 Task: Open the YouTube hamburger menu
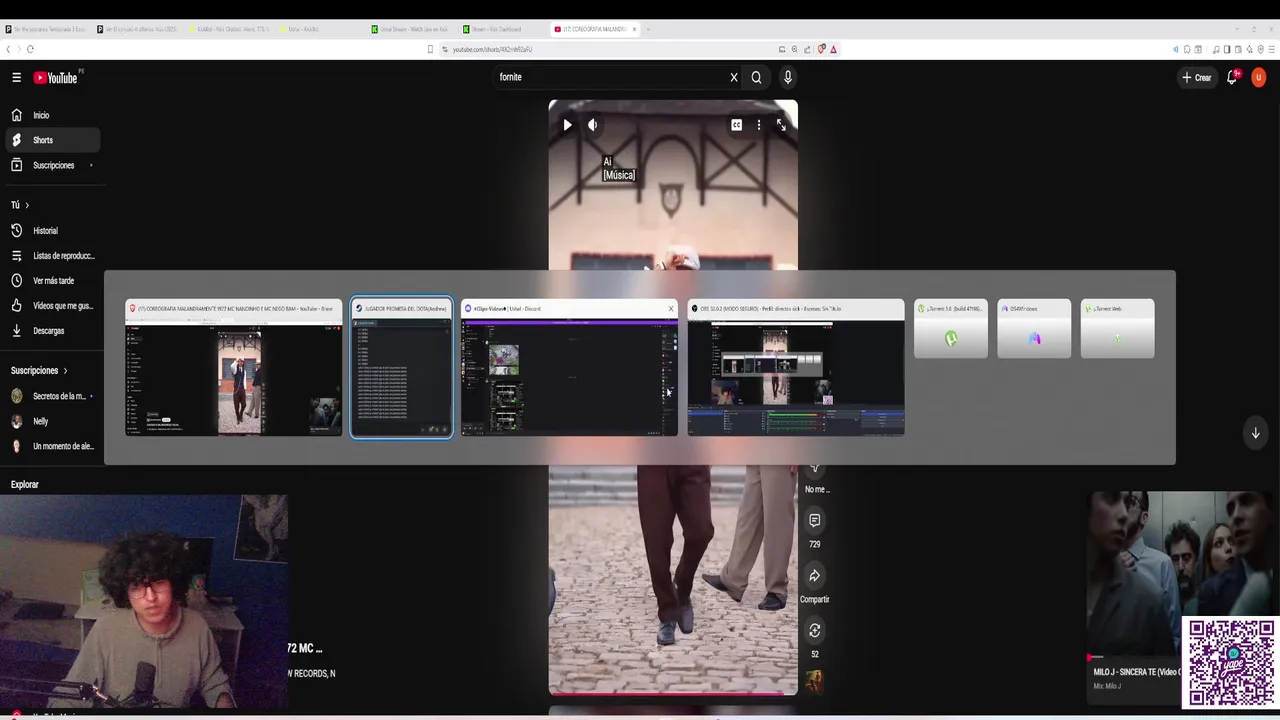coord(16,77)
